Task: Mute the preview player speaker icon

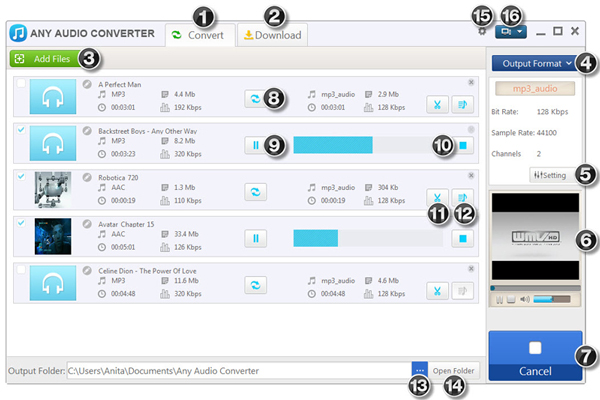Action: pos(524,299)
